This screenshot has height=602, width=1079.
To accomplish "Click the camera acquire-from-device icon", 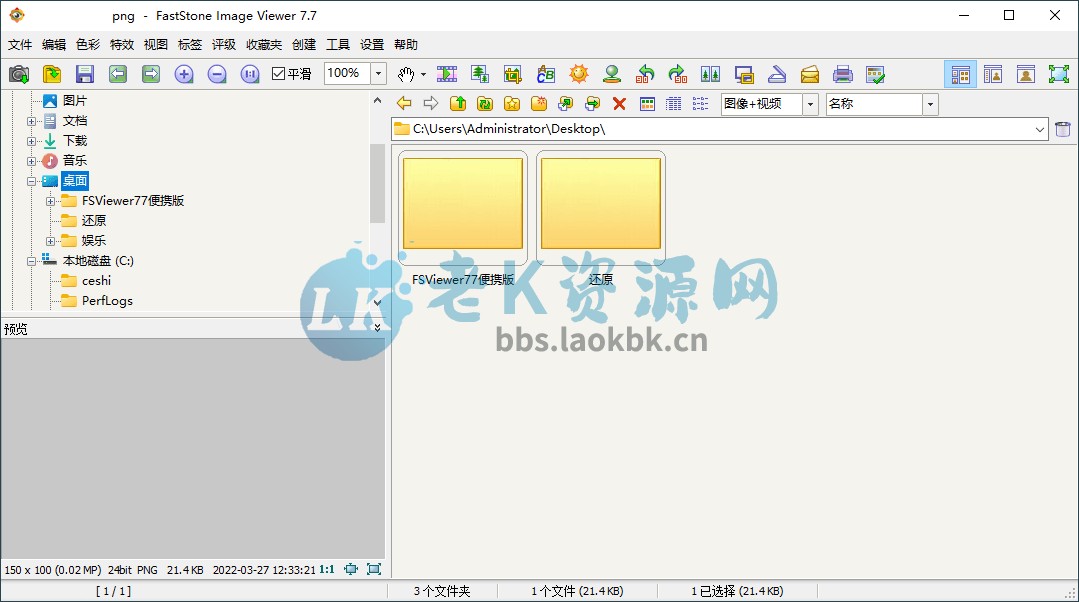I will click(19, 74).
